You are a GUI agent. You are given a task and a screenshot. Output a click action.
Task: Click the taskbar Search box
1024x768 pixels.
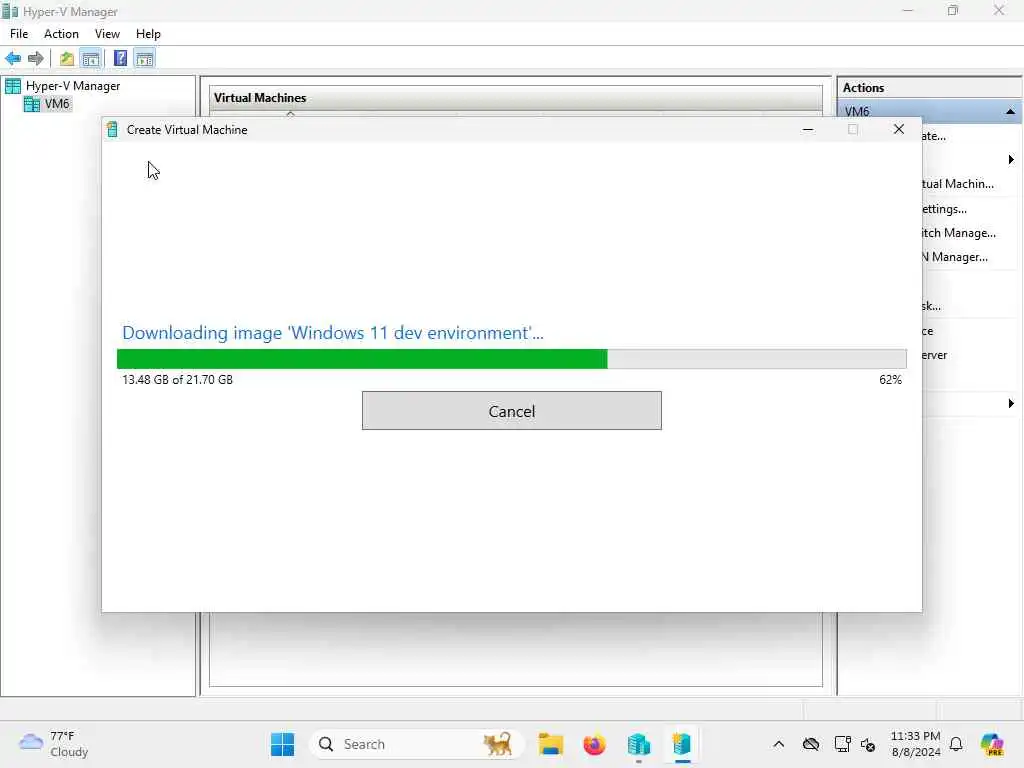tap(416, 744)
